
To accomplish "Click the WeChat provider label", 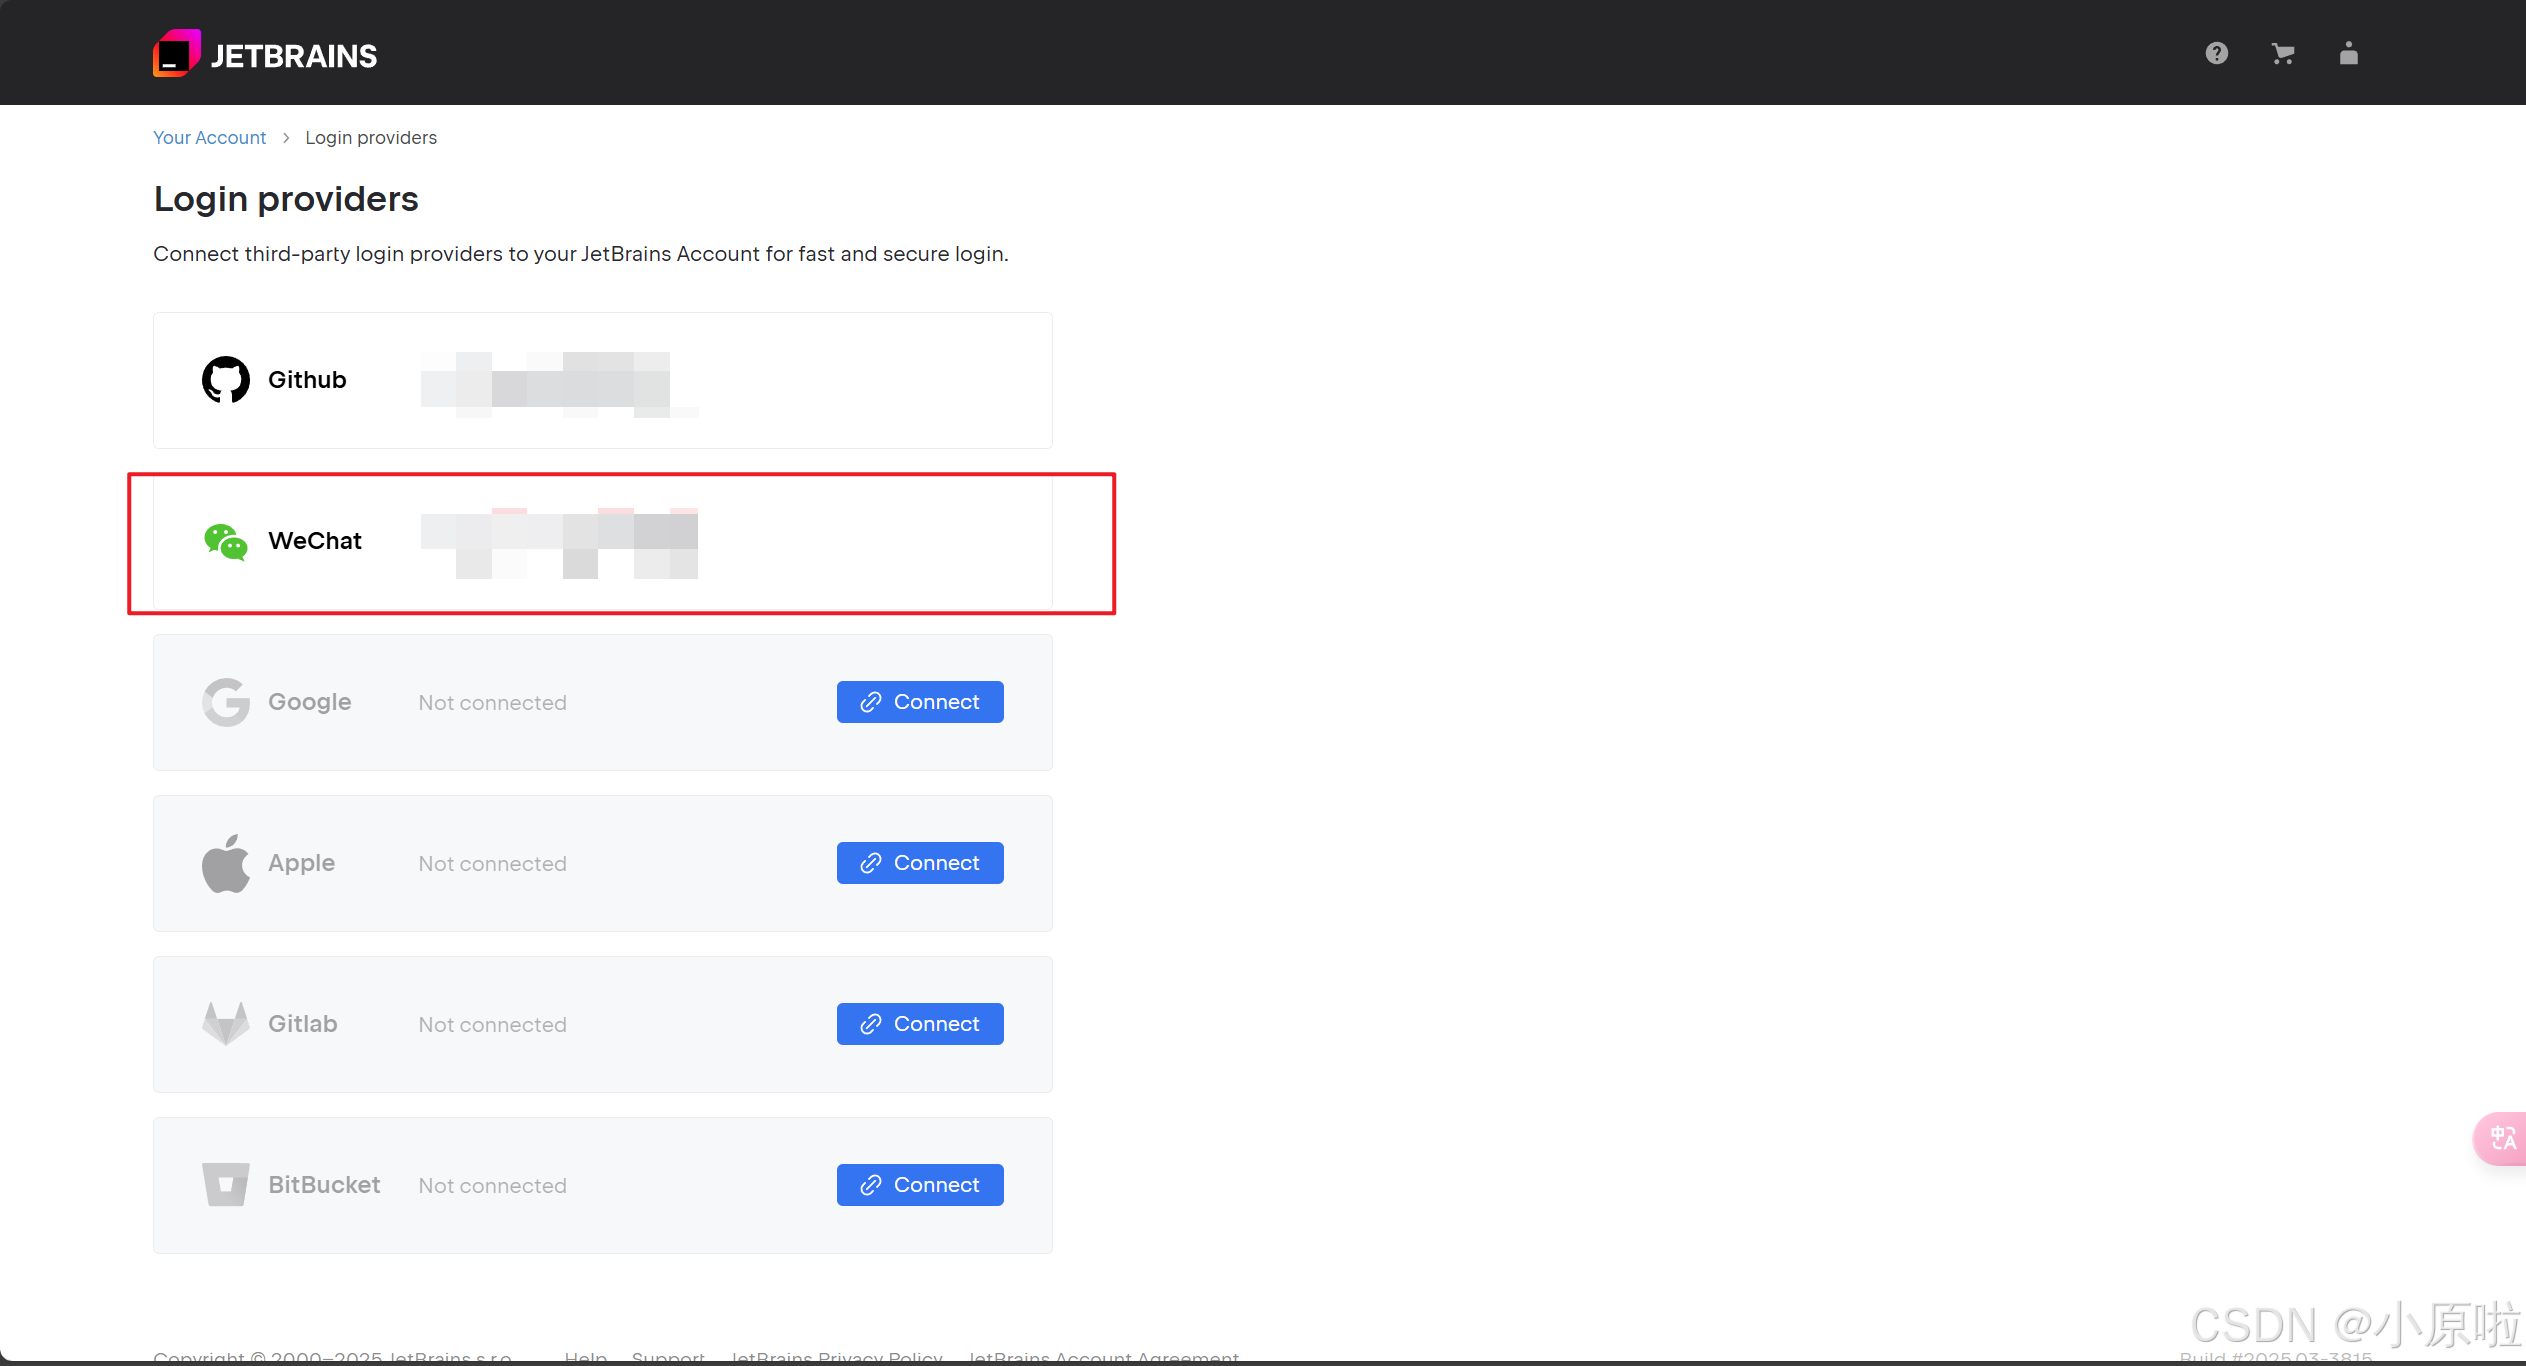I will 315,541.
